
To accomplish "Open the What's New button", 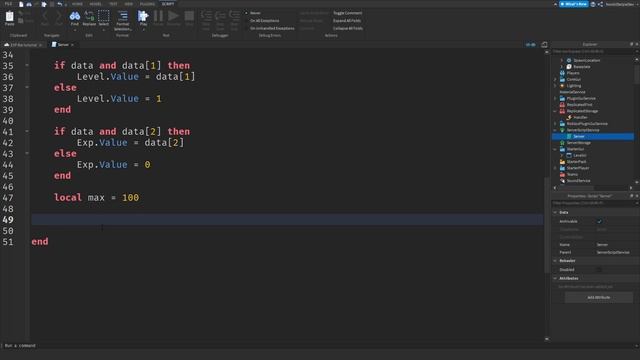I will pos(573,4).
